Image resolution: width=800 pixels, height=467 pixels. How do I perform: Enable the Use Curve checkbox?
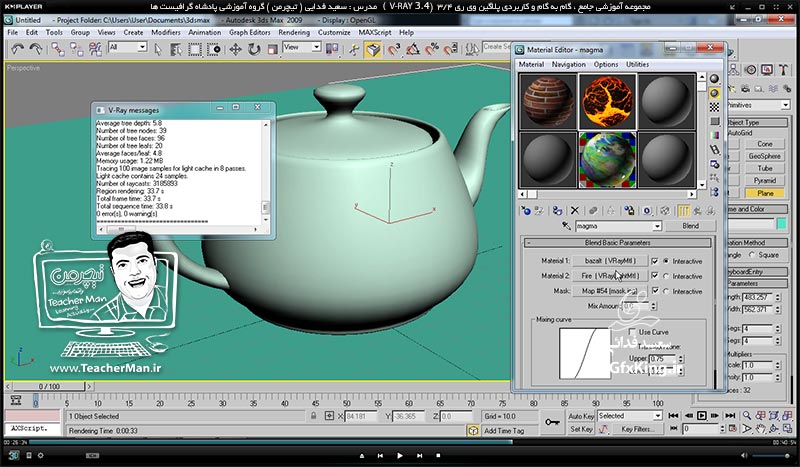point(633,332)
